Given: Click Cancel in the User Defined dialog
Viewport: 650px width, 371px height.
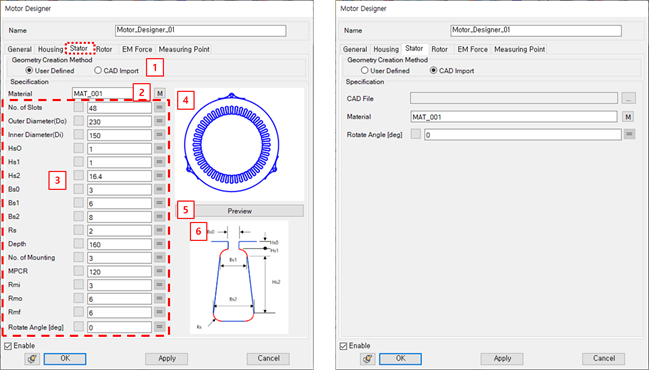Looking at the screenshot, I should 268,359.
